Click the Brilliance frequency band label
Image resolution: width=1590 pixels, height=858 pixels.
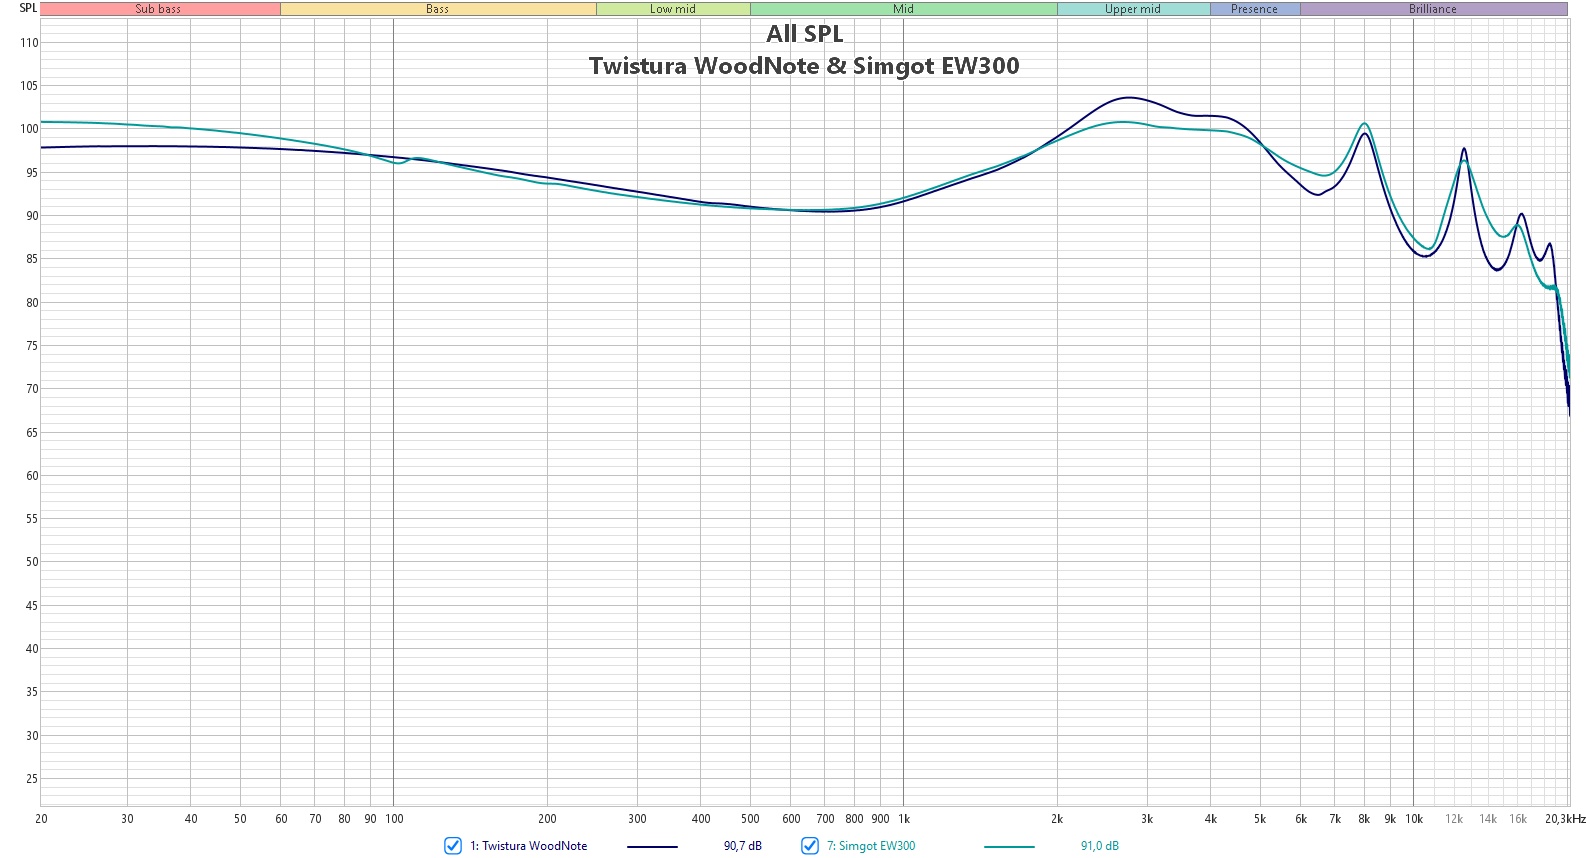1433,9
